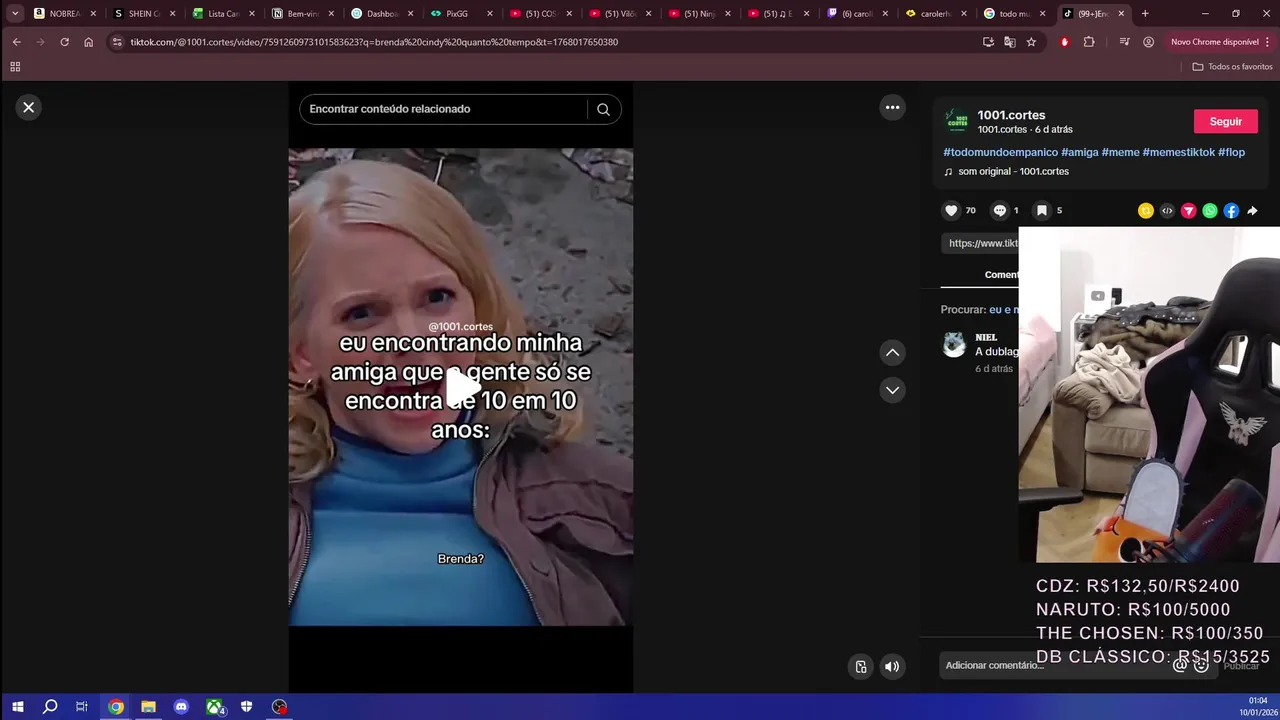
Task: Click the TikTok URL in address bar
Action: point(373,42)
